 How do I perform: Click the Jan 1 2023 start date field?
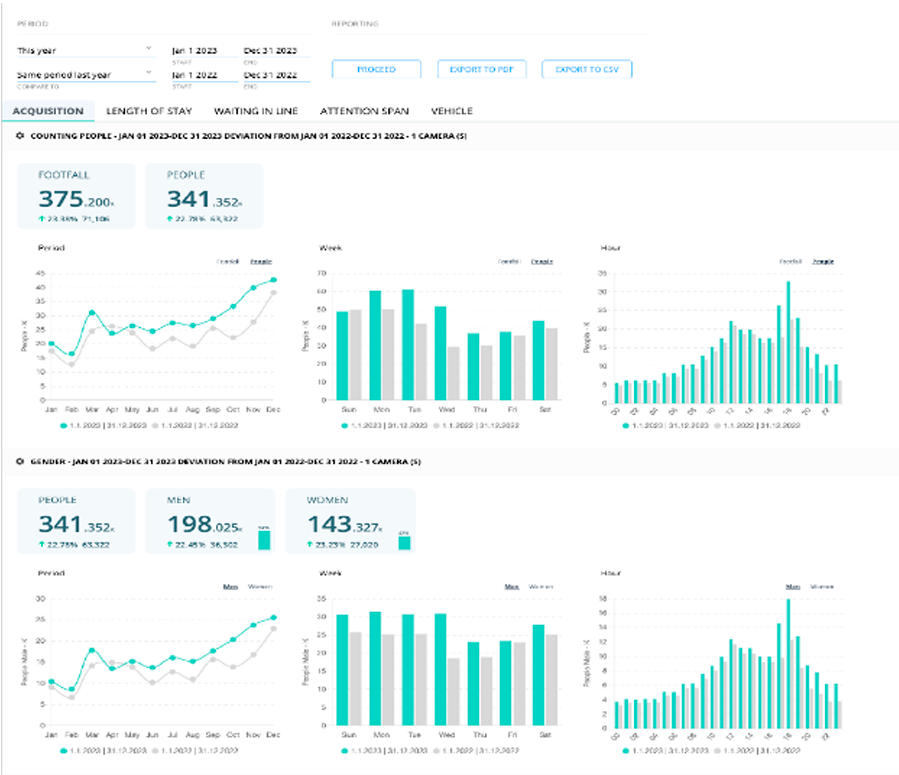(204, 50)
